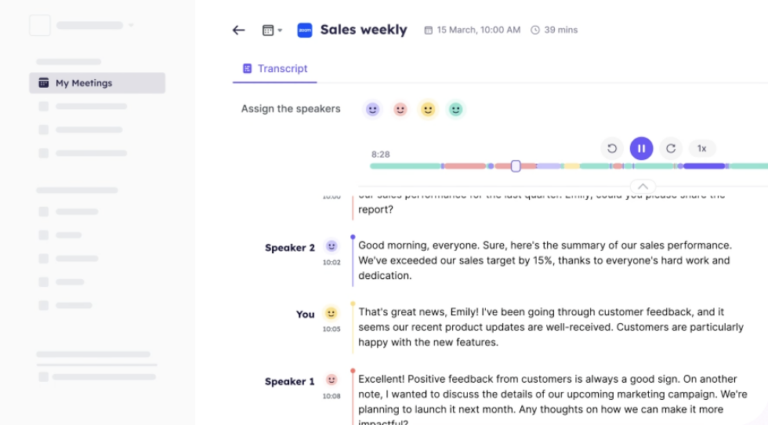
Task: Rewind the recording with the back button
Action: click(x=612, y=148)
